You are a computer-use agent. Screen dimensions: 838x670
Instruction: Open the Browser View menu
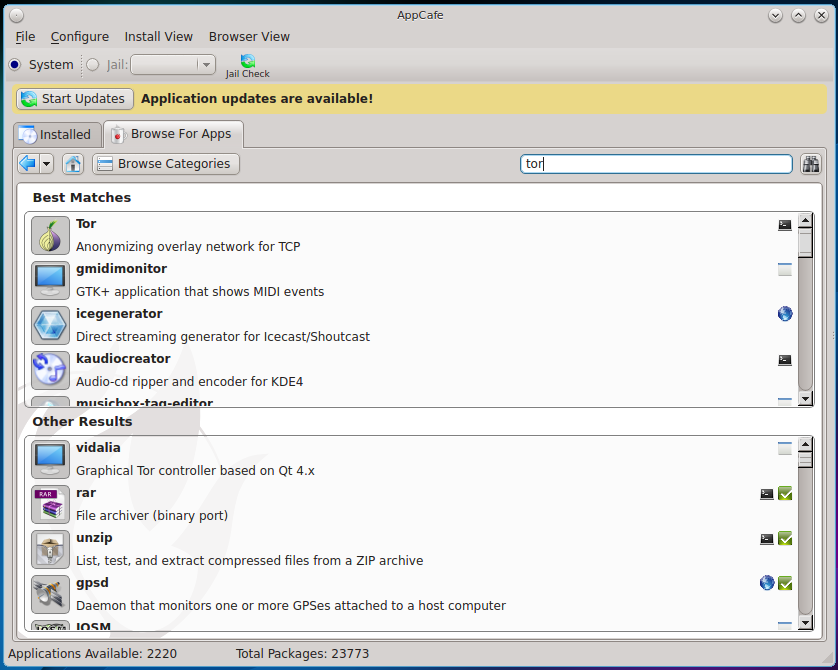[249, 36]
